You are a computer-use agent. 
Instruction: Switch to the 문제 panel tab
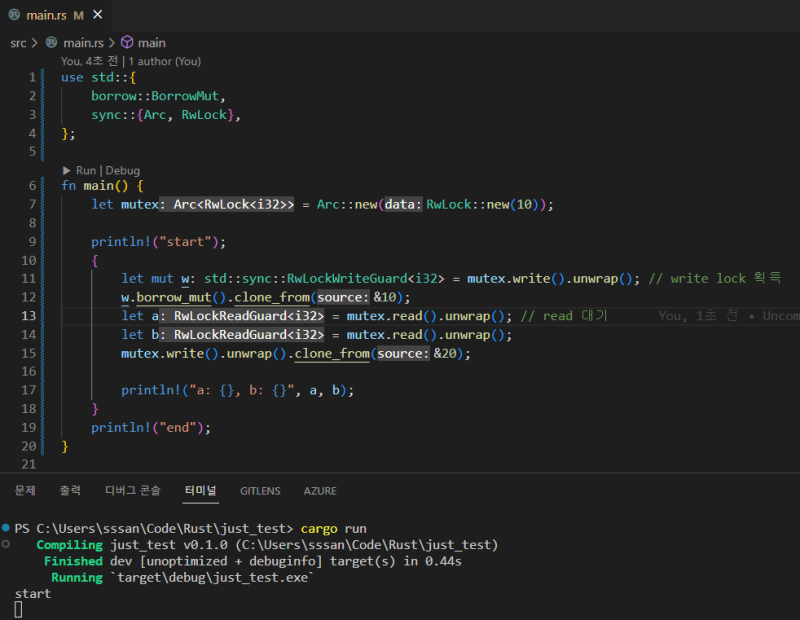[25, 491]
